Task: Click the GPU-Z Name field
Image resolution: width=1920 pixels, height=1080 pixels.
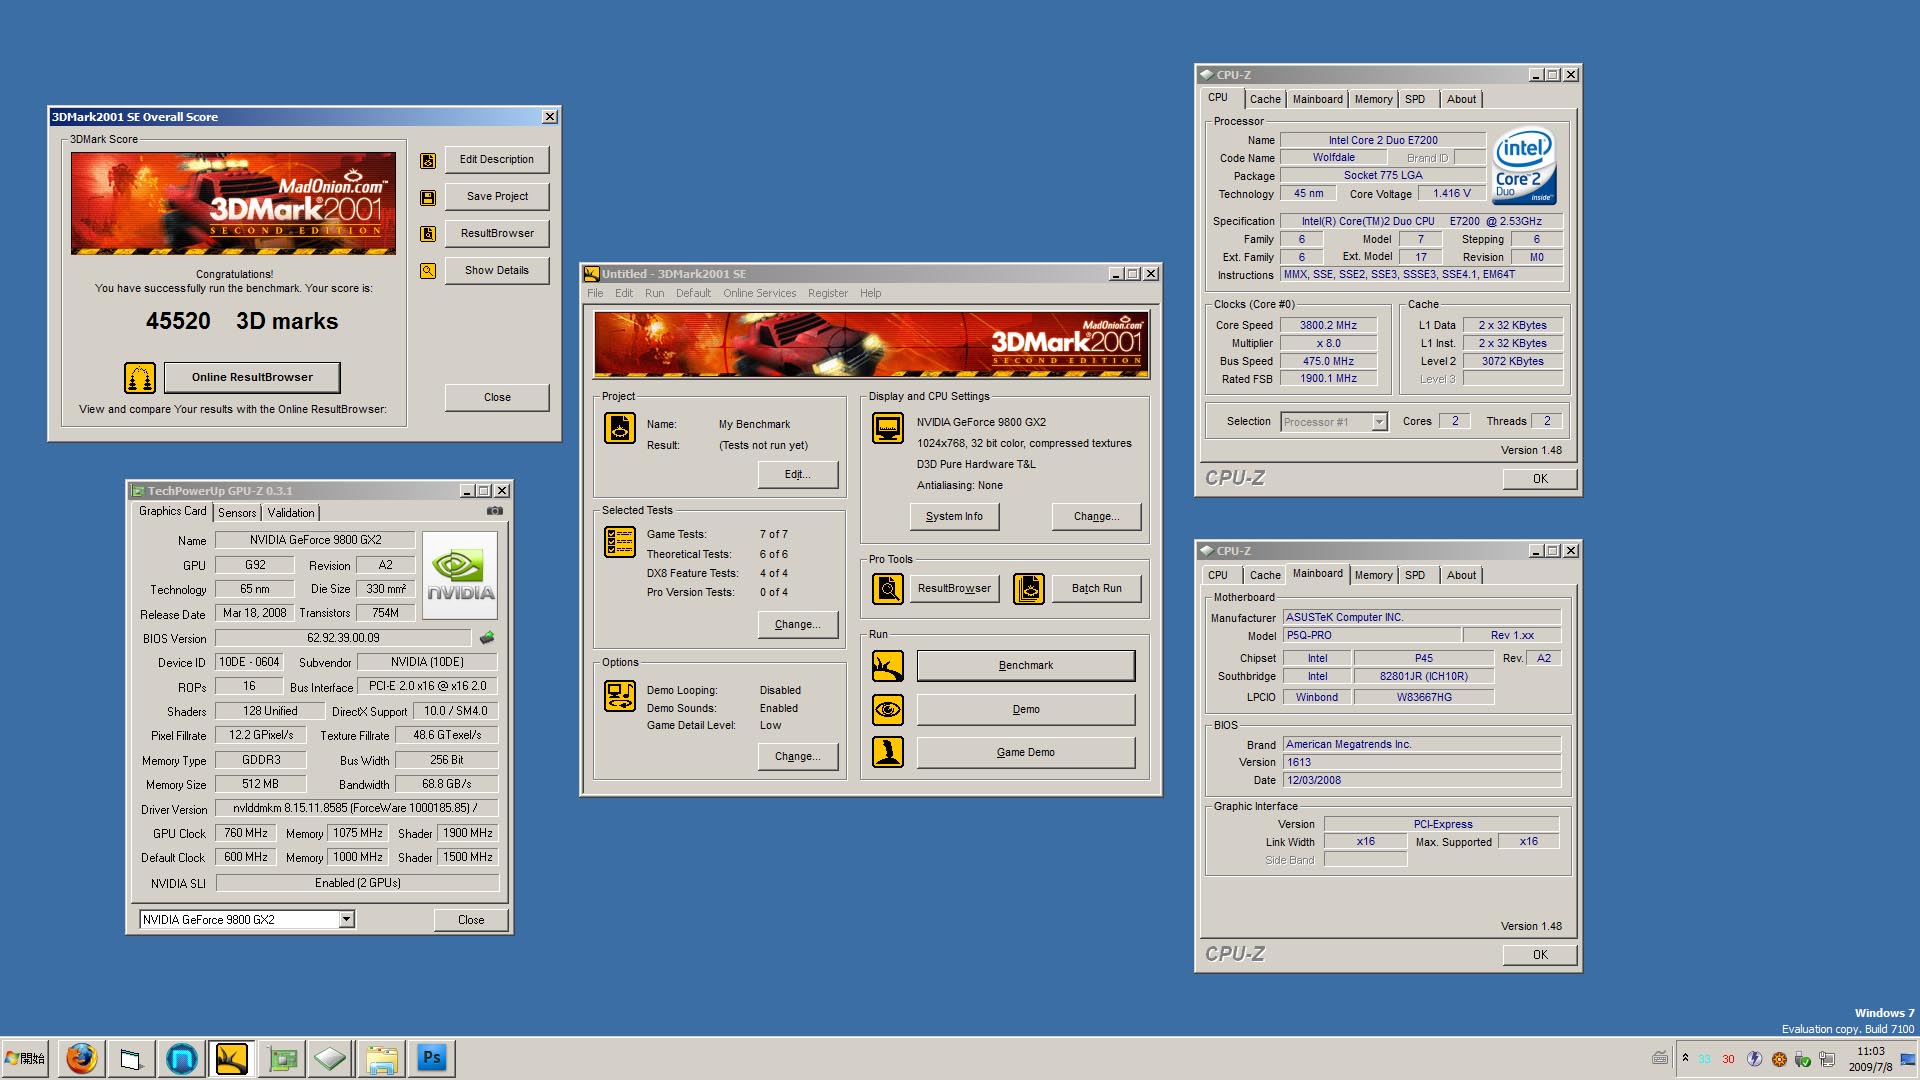Action: (315, 540)
